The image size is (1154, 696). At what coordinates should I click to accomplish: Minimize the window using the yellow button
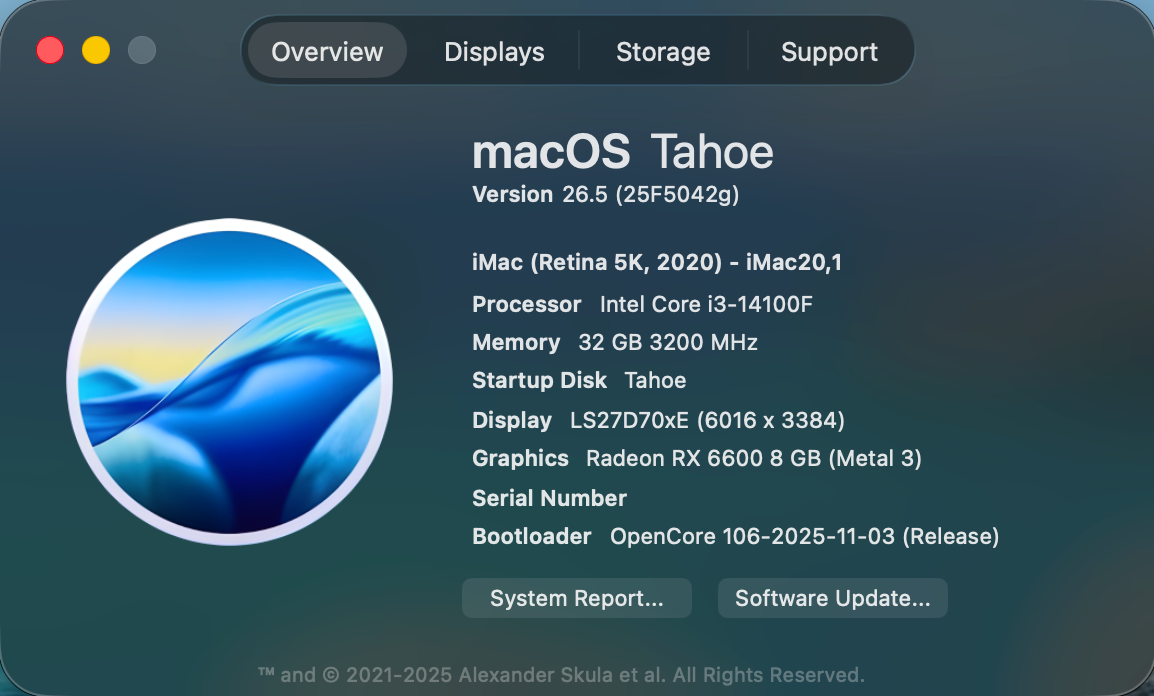[96, 50]
